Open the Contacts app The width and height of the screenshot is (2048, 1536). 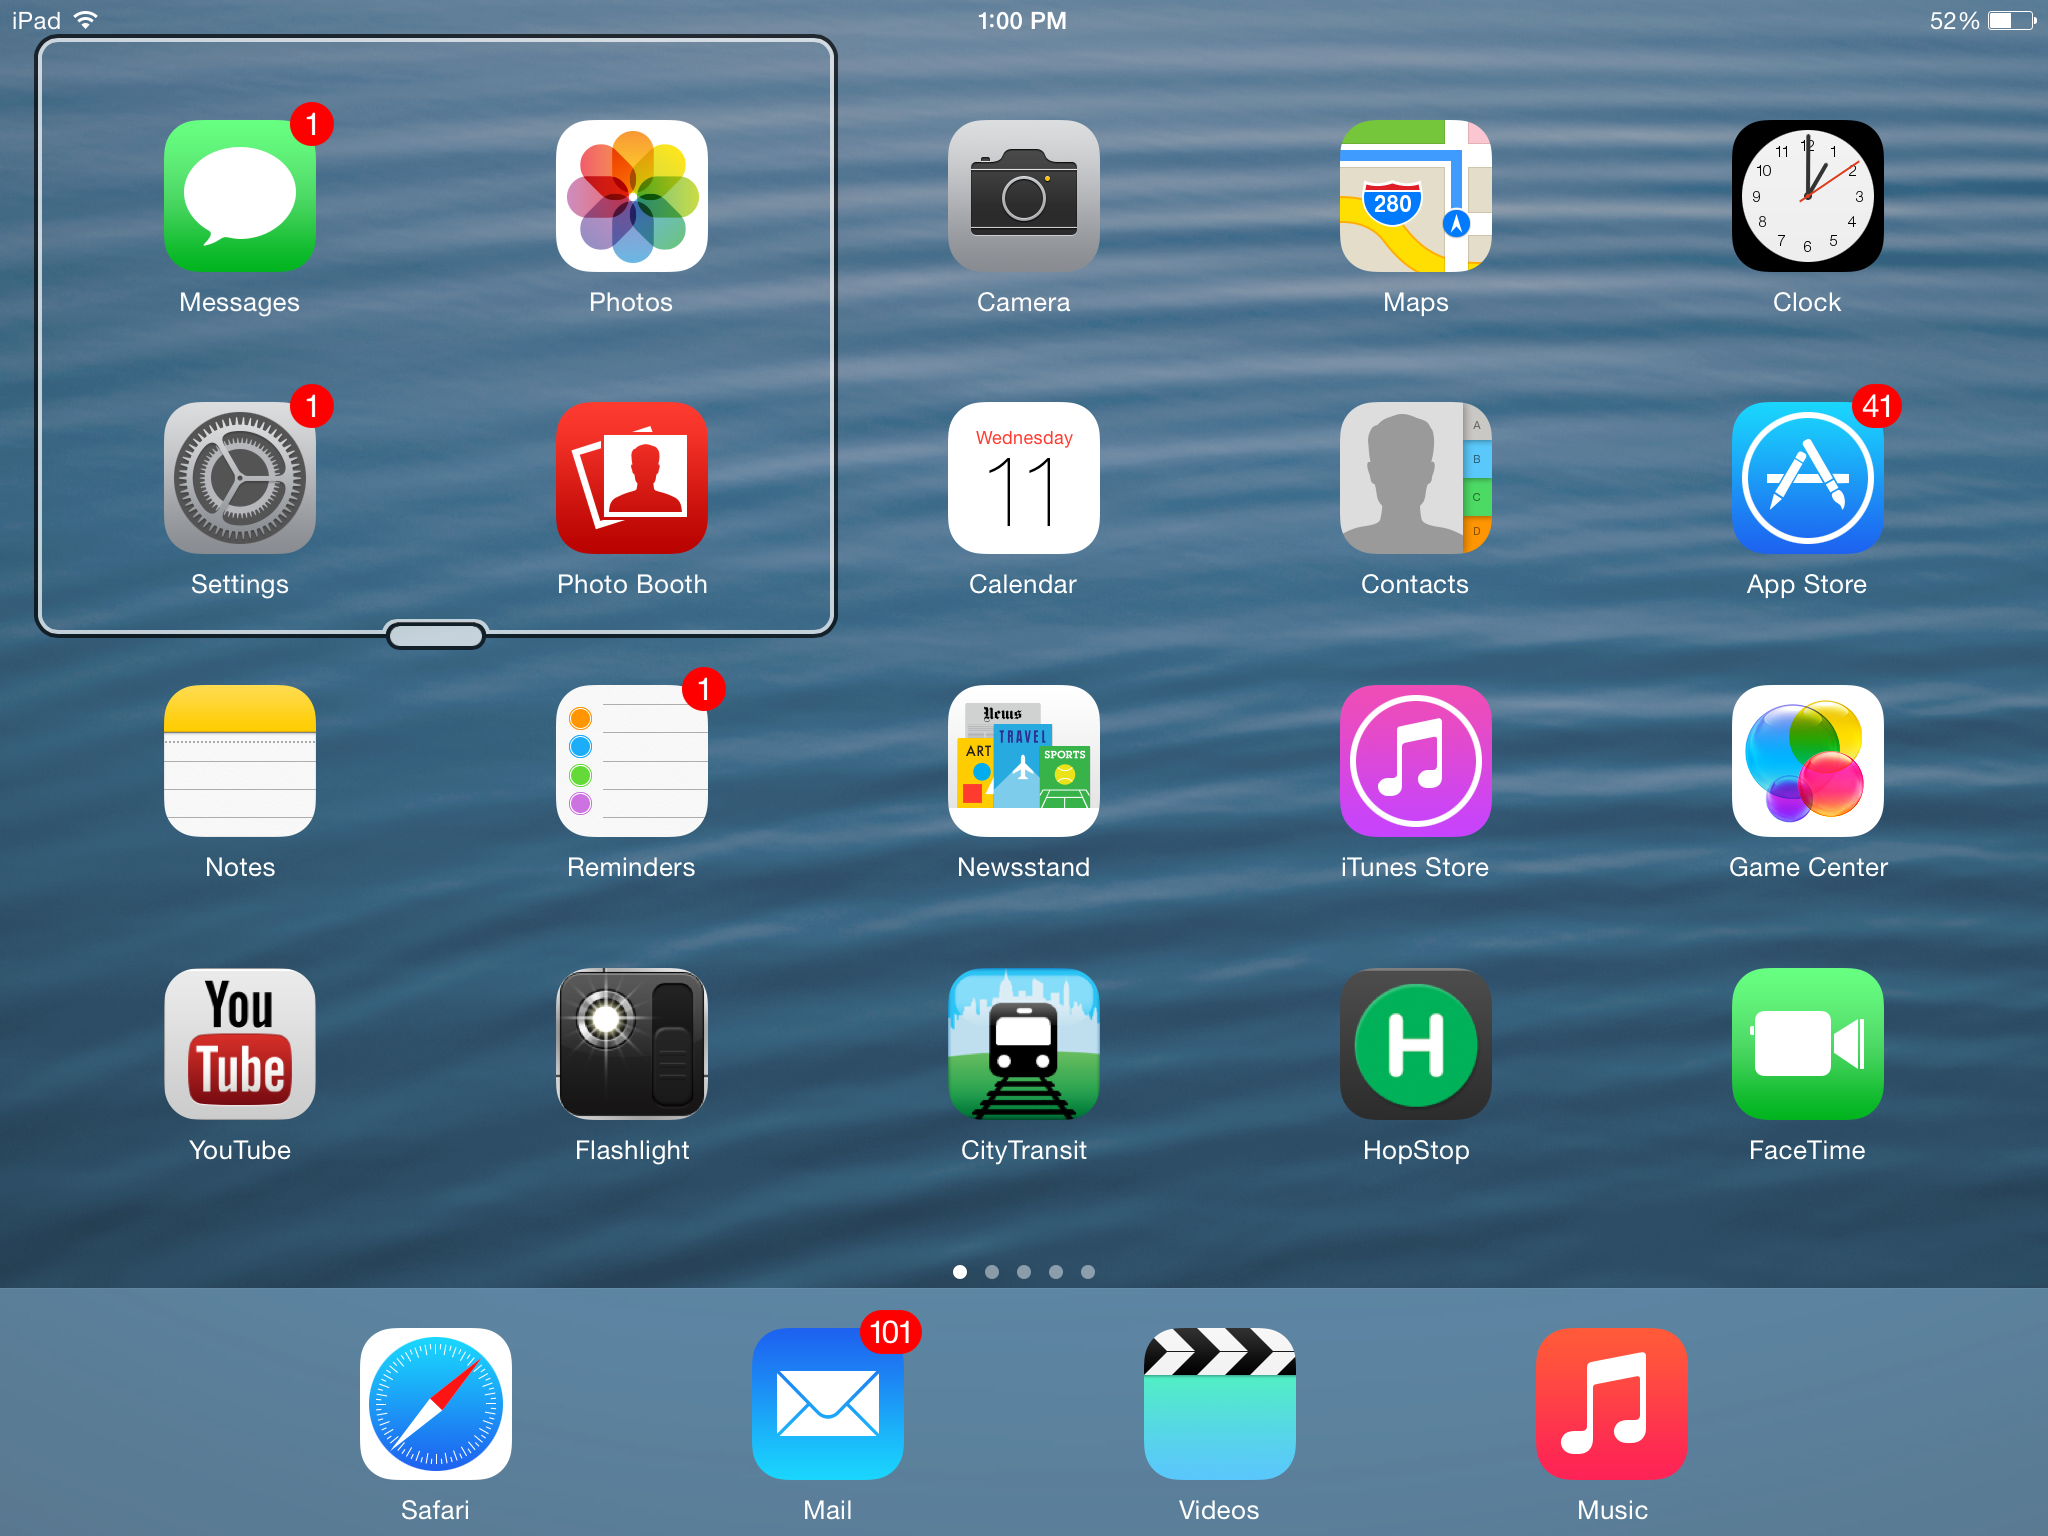1414,479
